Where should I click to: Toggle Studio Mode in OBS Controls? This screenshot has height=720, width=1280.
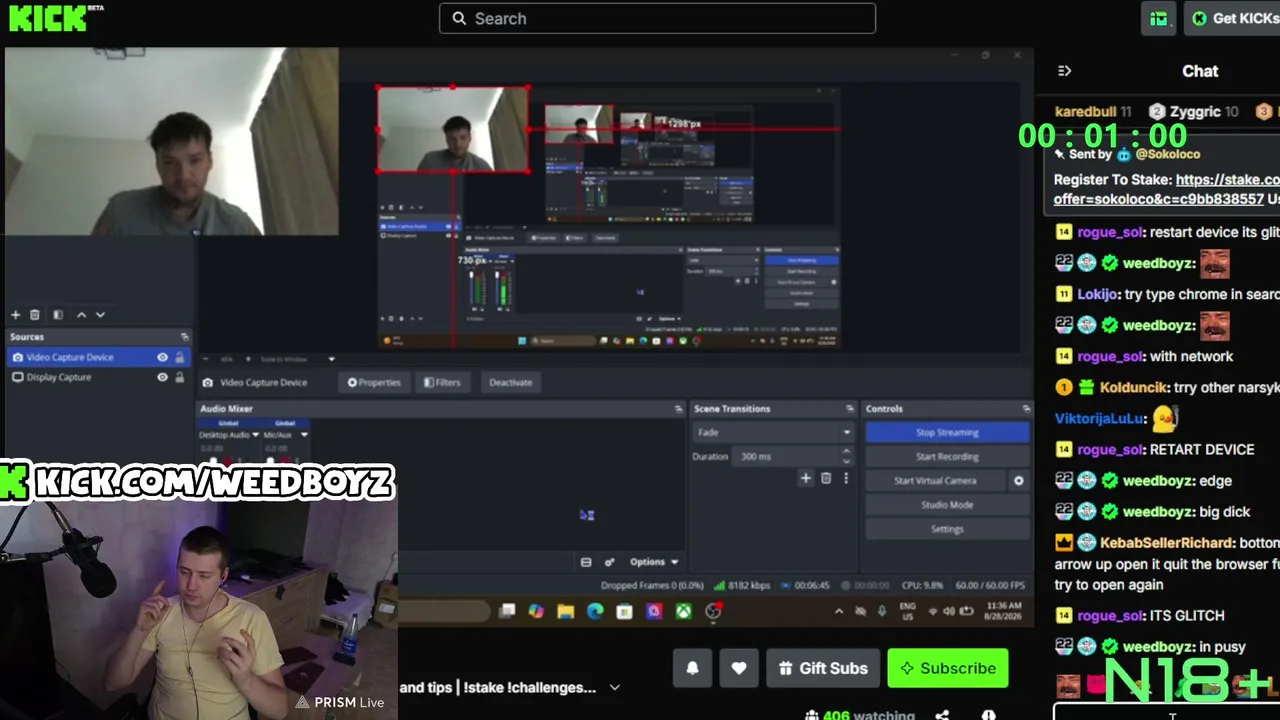[x=947, y=505]
